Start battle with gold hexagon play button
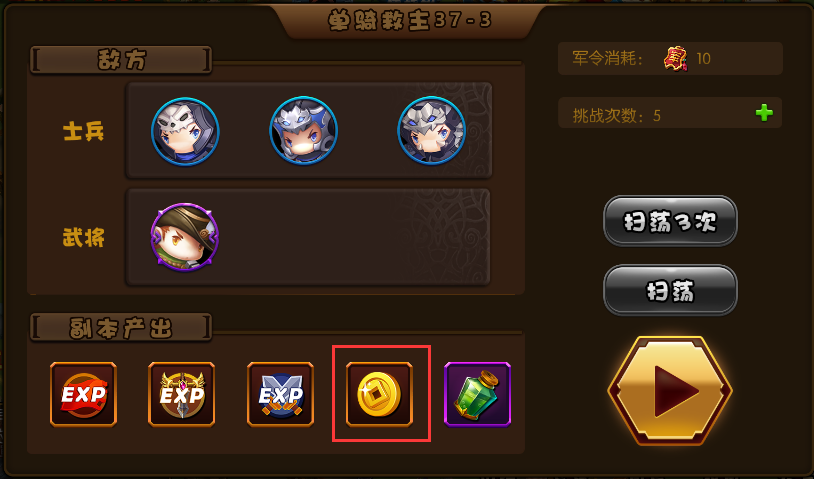The image size is (814, 479). [670, 391]
